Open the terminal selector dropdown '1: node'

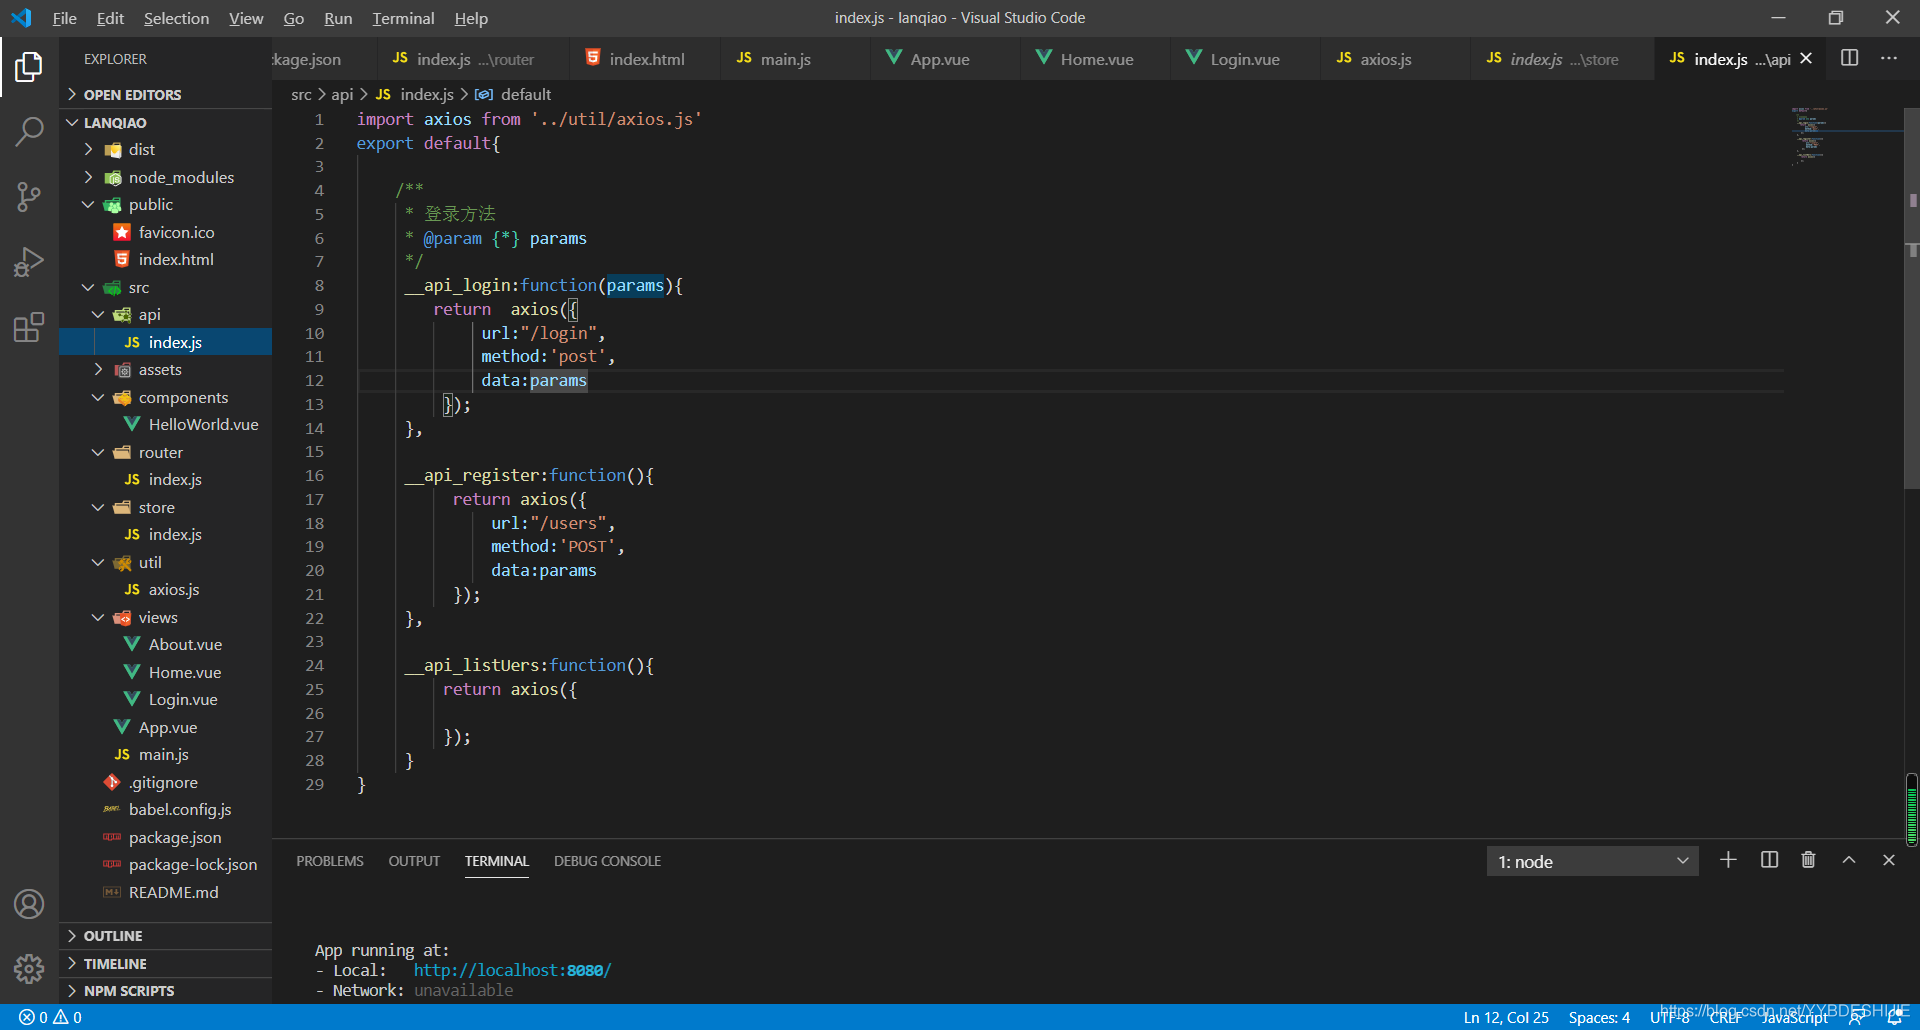pos(1592,861)
